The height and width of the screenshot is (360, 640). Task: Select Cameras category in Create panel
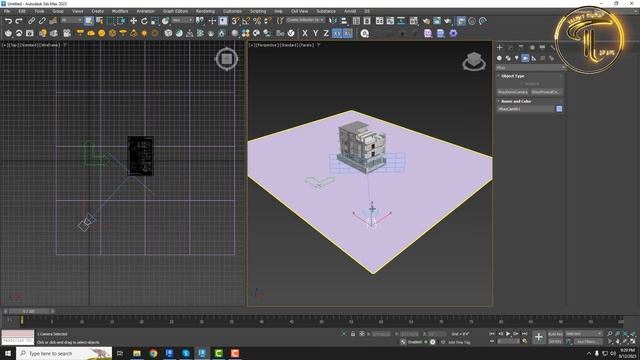click(x=525, y=58)
